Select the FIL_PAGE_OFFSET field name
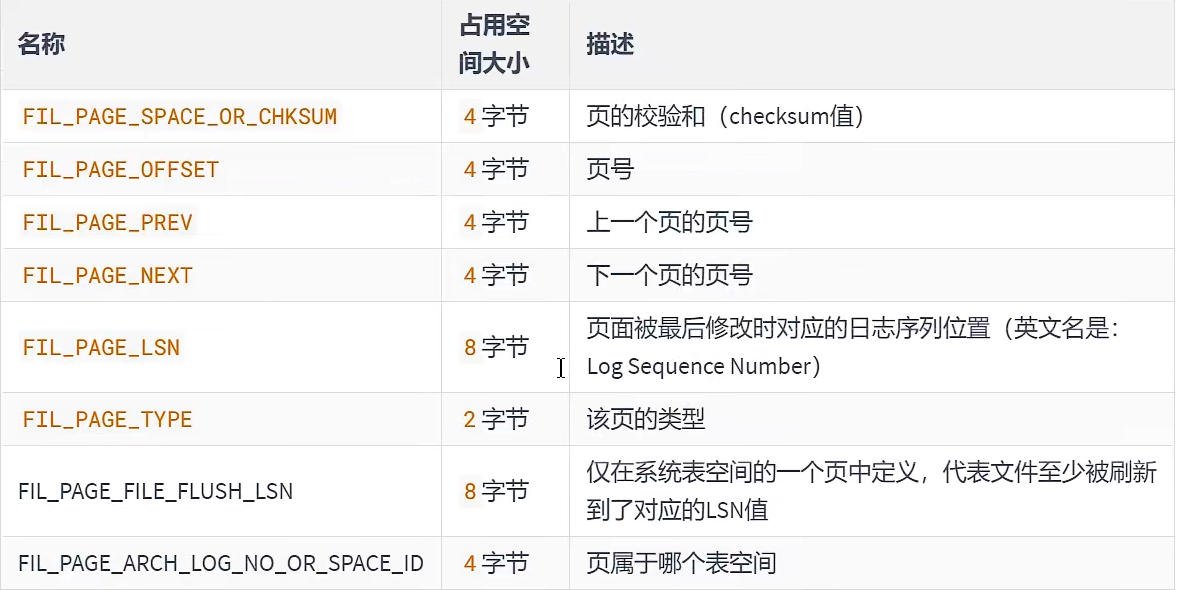This screenshot has width=1177, height=590. pos(121,170)
